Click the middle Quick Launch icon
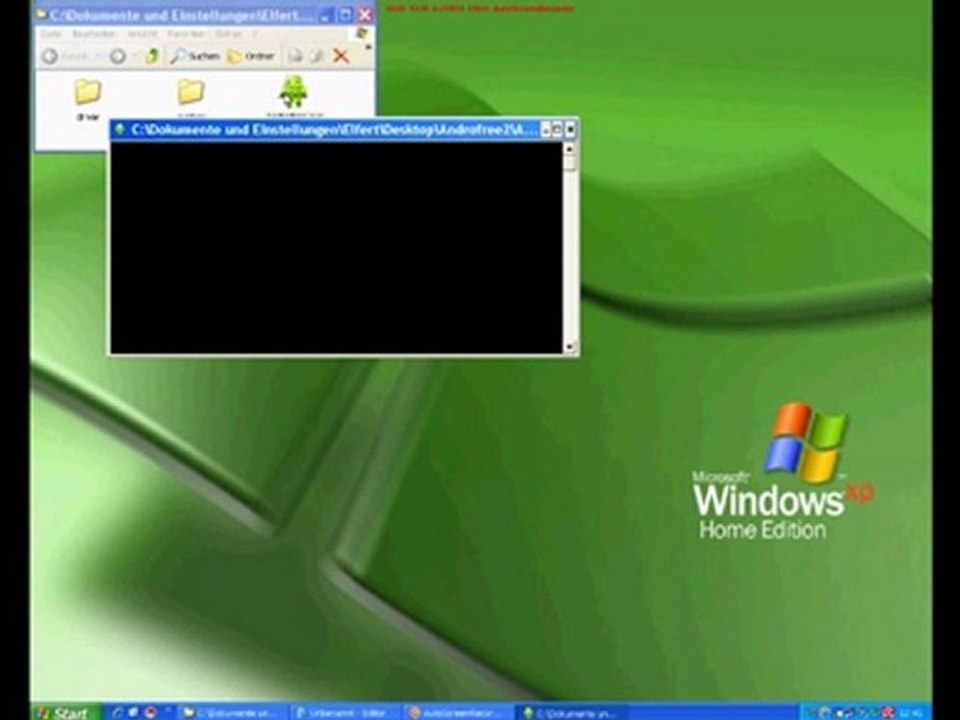Viewport: 960px width, 720px height. click(x=133, y=713)
